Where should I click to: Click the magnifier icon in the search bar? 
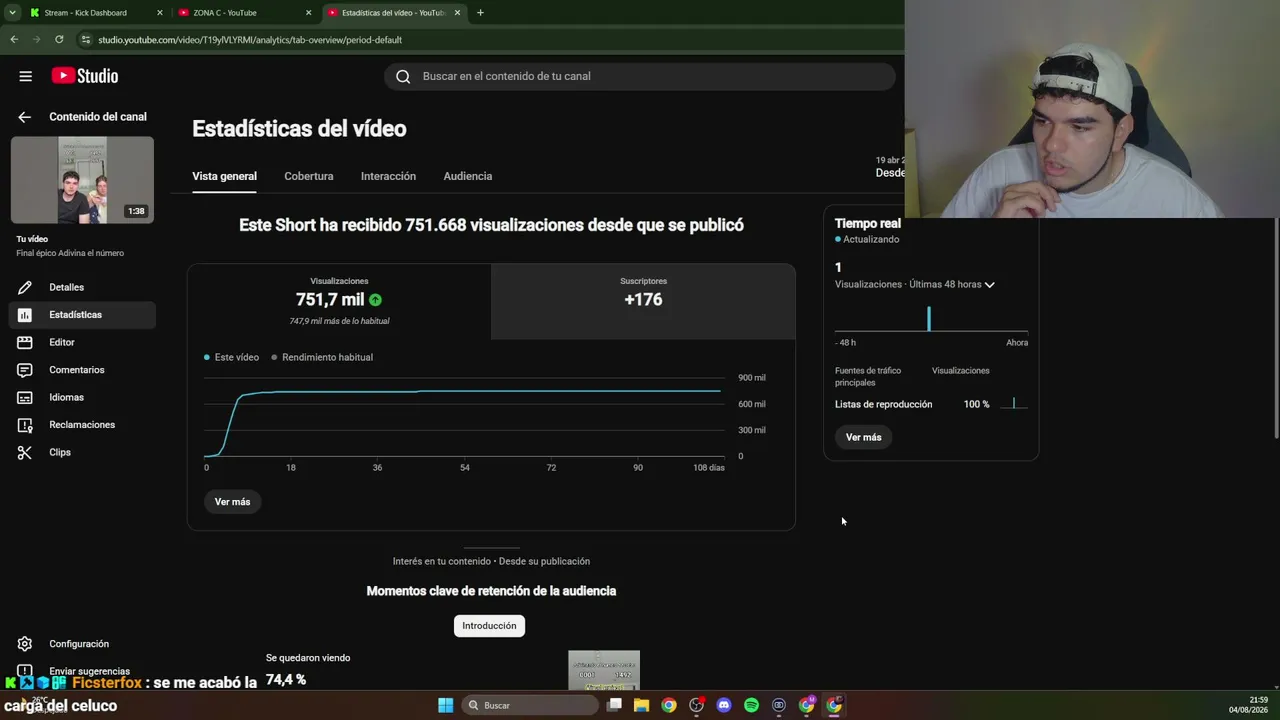coord(403,76)
